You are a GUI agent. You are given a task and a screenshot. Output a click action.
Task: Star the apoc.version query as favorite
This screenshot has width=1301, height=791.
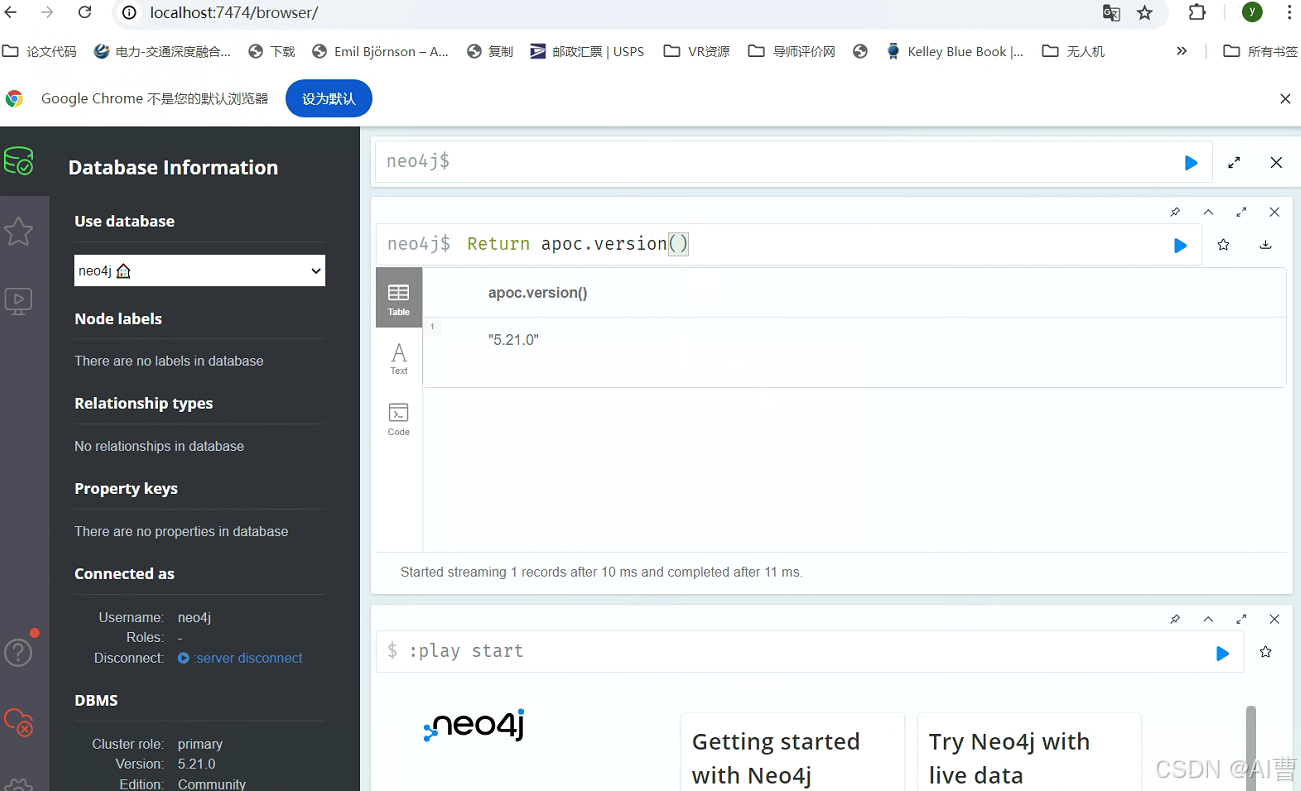(1223, 244)
